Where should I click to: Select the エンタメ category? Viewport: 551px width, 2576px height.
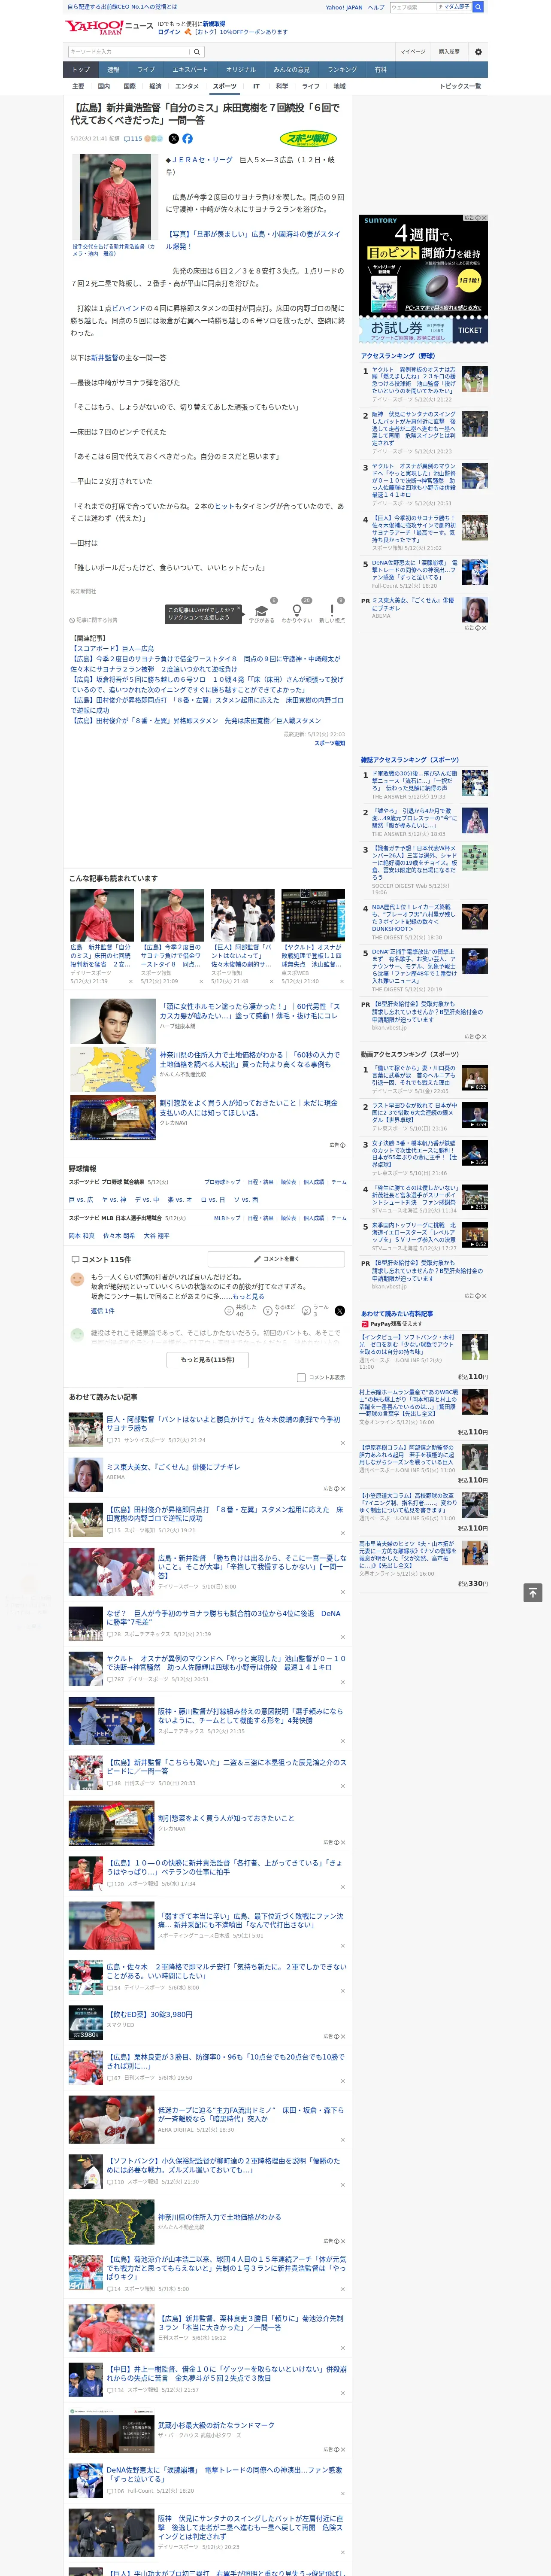tap(187, 86)
